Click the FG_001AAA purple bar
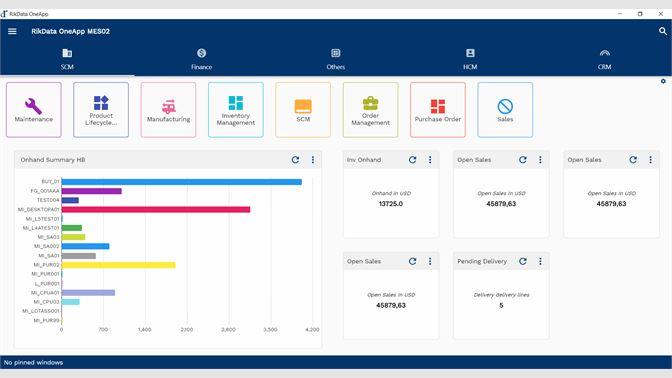Image resolution: width=672 pixels, height=378 pixels. click(92, 191)
